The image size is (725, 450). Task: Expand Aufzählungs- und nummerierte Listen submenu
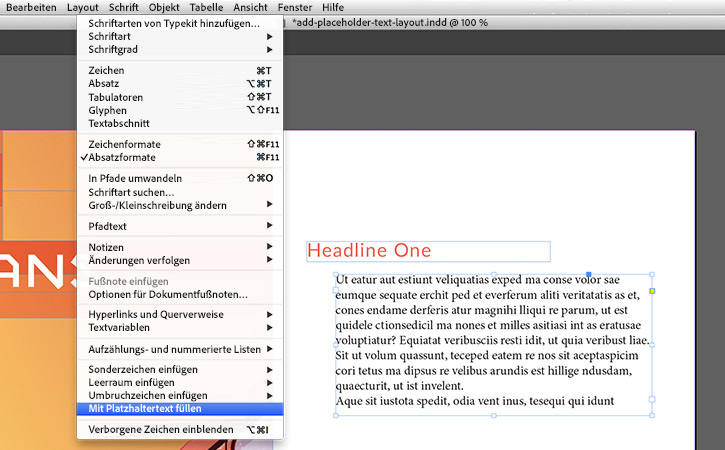pyautogui.click(x=180, y=349)
